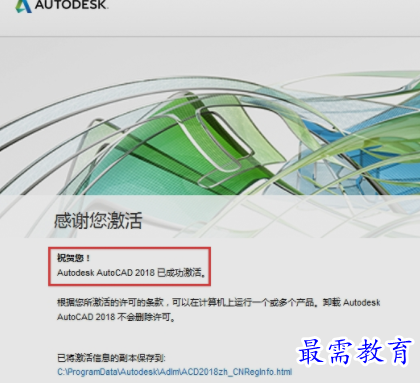Open the ACD2018zh_CNRegInfo.html file path link

175,372
